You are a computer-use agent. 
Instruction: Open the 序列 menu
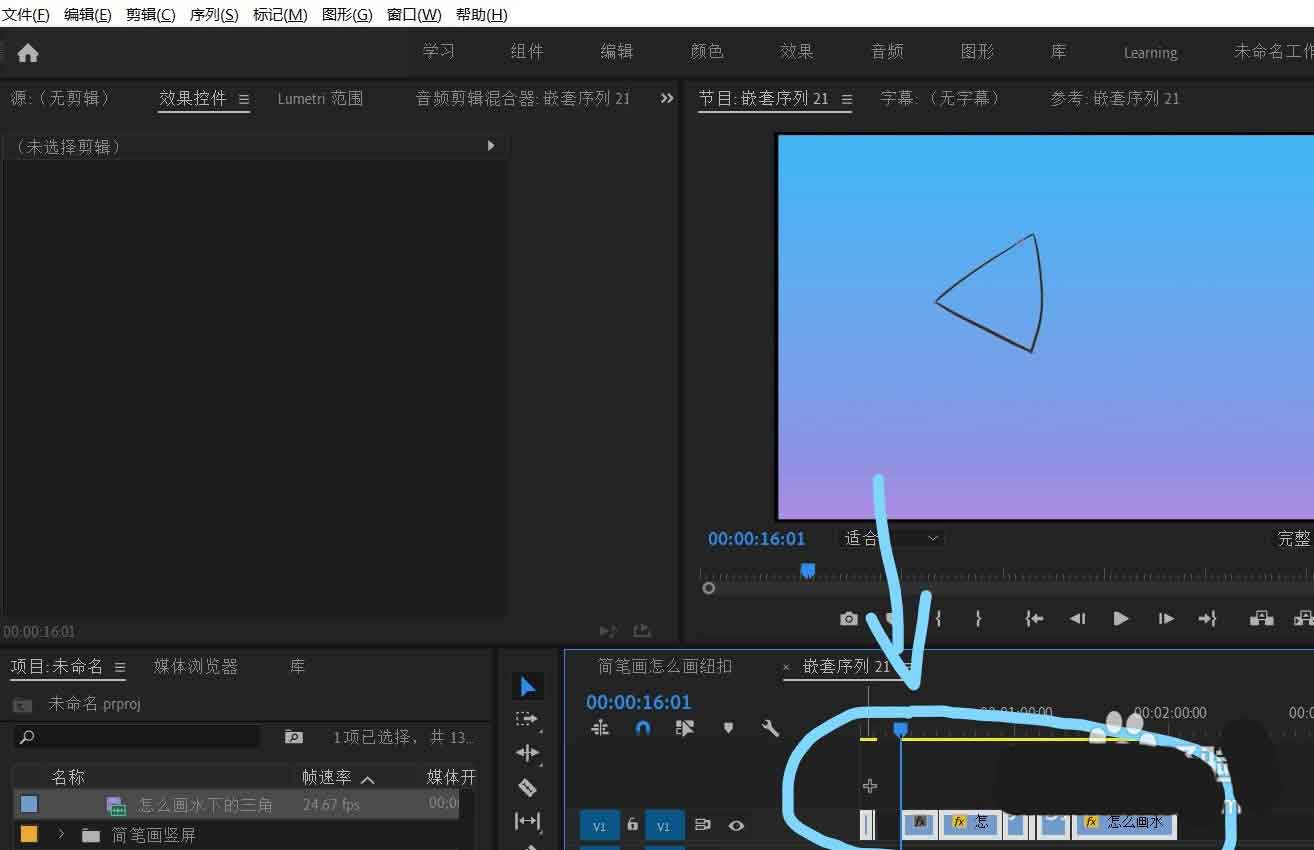[x=214, y=14]
